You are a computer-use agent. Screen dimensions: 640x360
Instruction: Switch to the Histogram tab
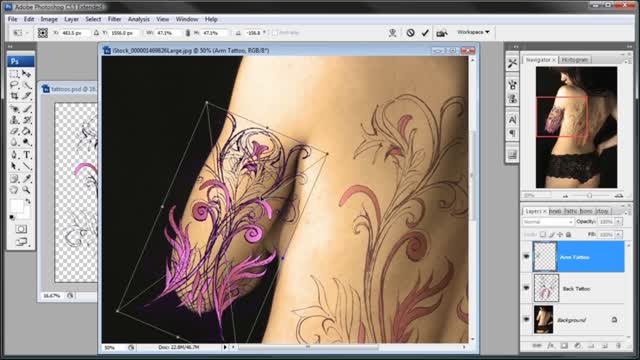pos(575,60)
